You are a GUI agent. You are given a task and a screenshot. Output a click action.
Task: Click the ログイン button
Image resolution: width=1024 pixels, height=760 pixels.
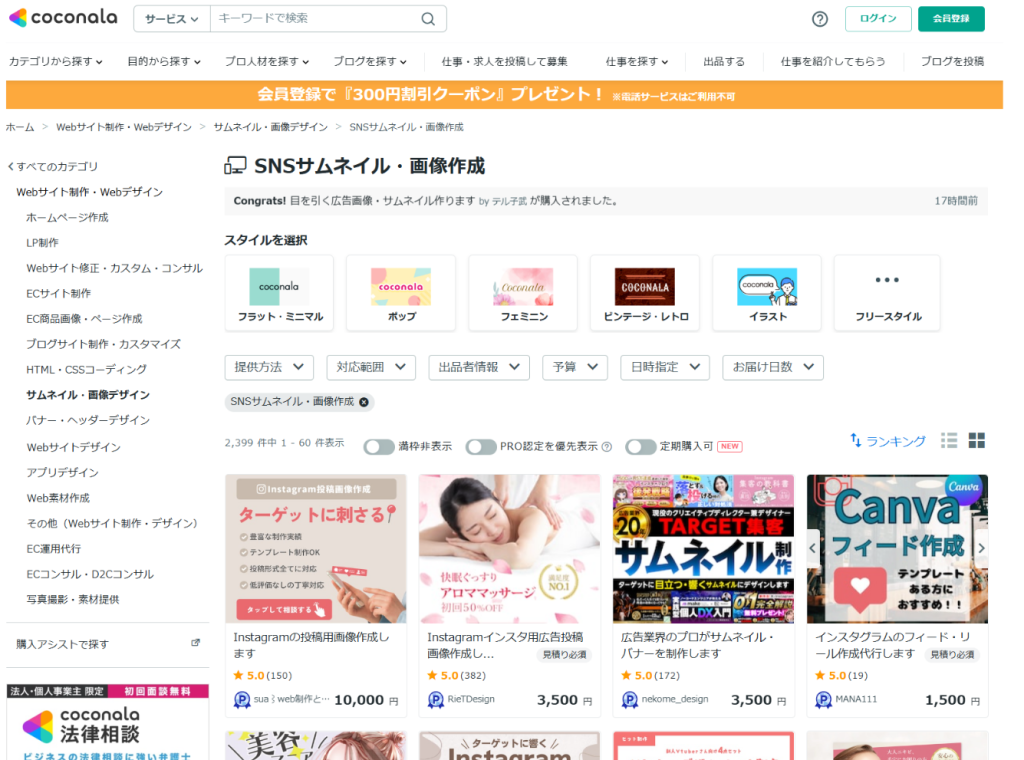click(x=878, y=19)
